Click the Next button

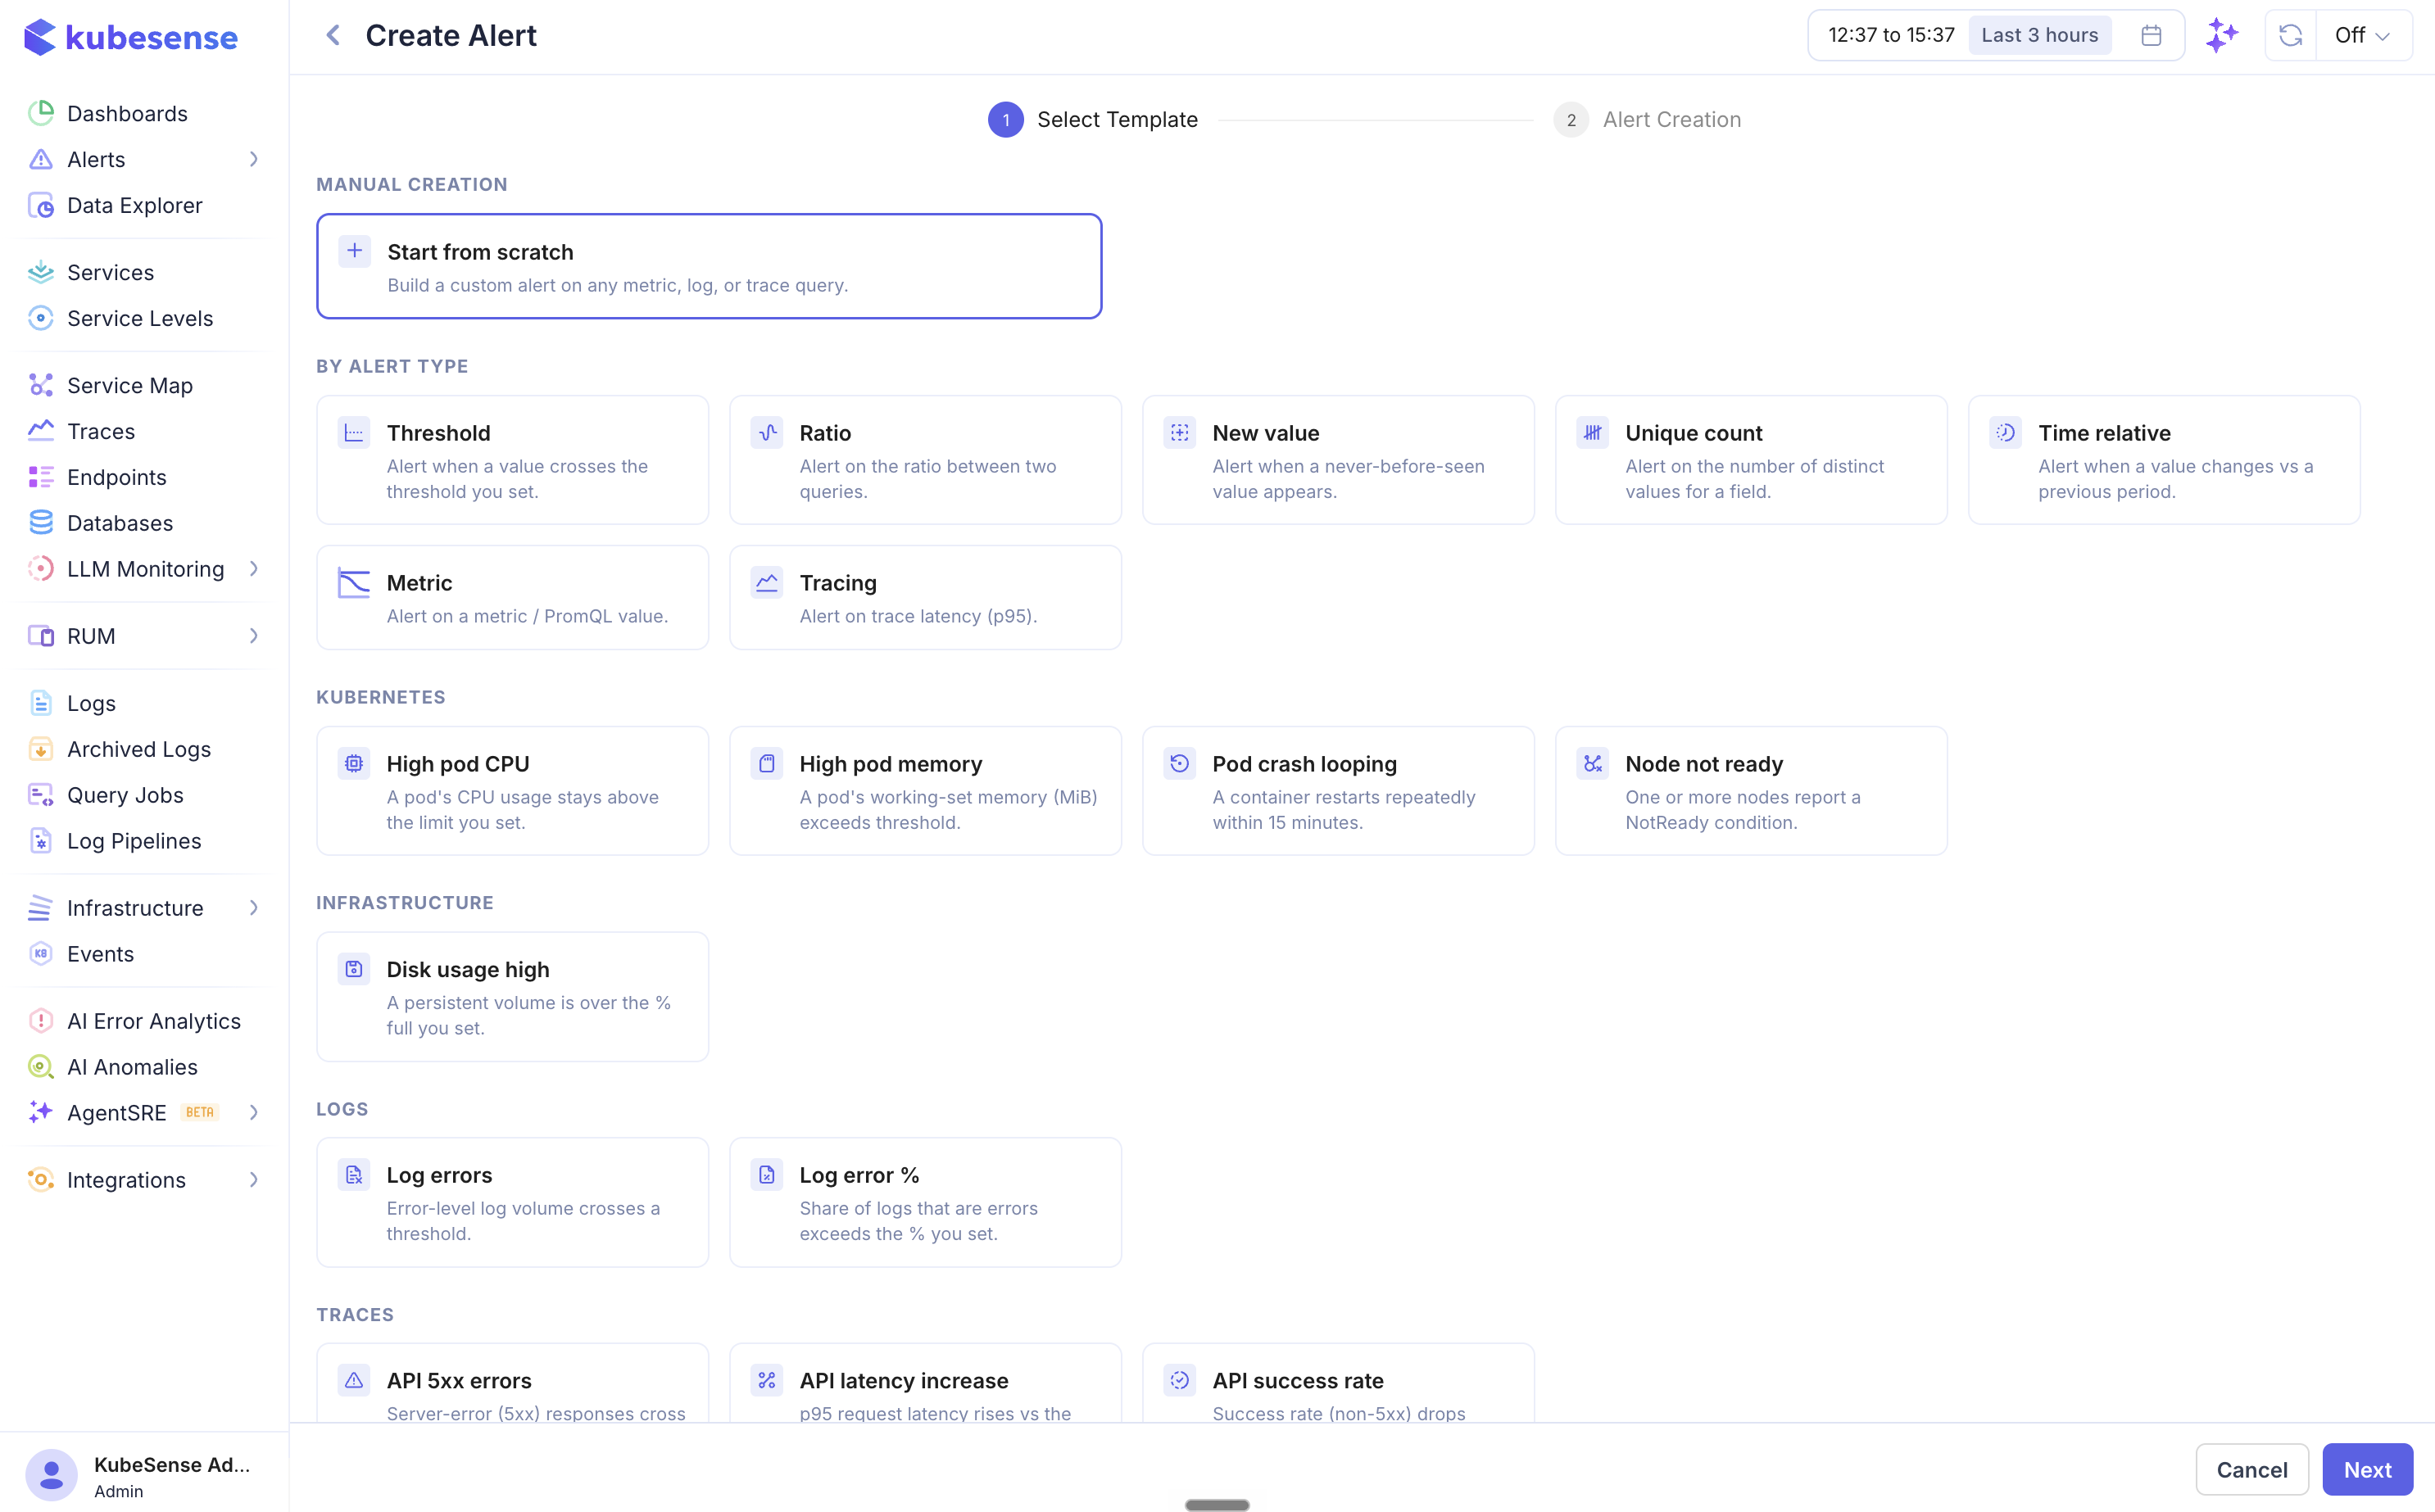tap(2367, 1470)
